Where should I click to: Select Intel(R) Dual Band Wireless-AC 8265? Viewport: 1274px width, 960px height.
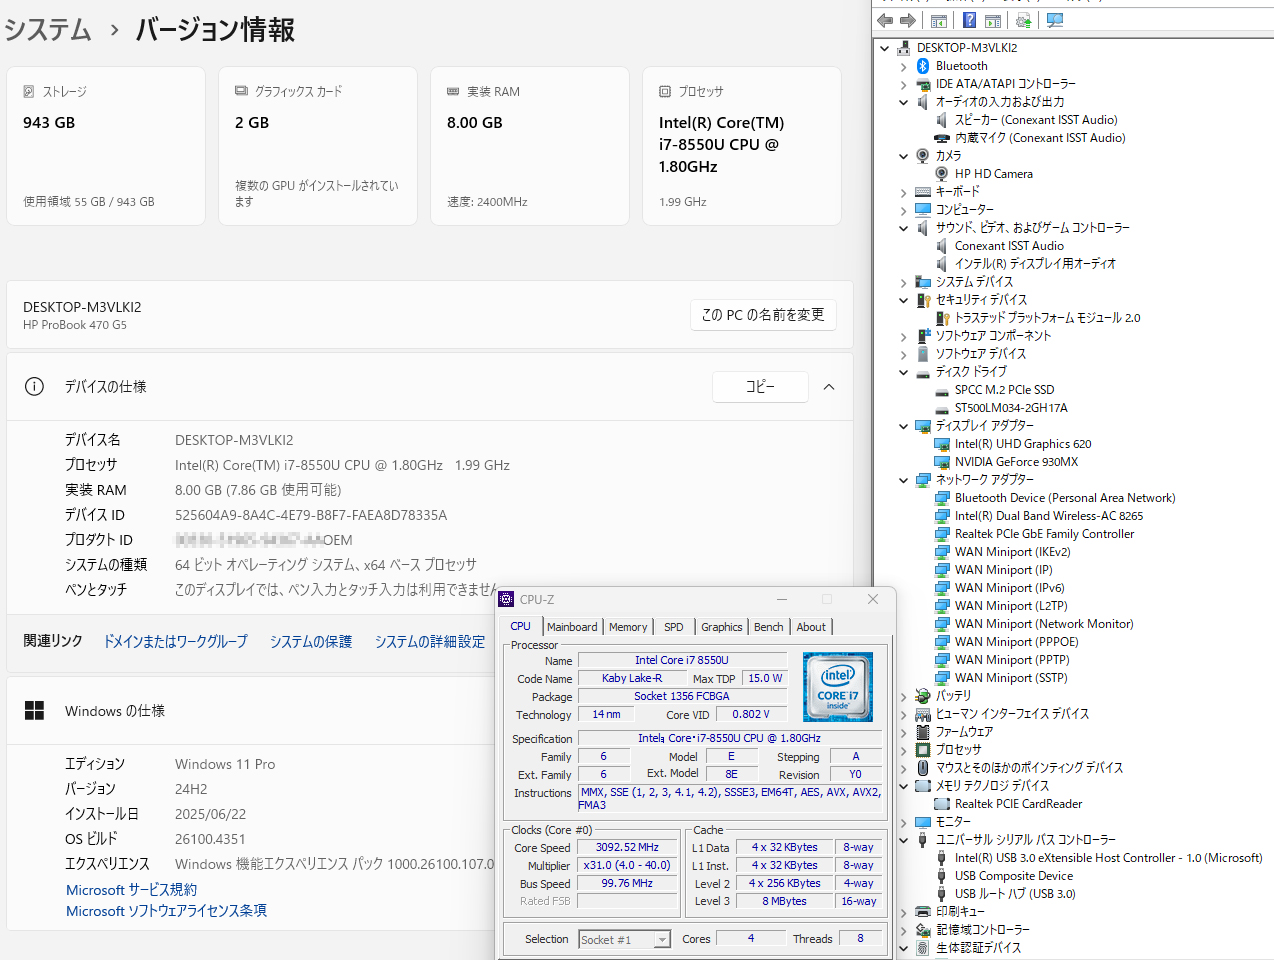(x=1049, y=516)
